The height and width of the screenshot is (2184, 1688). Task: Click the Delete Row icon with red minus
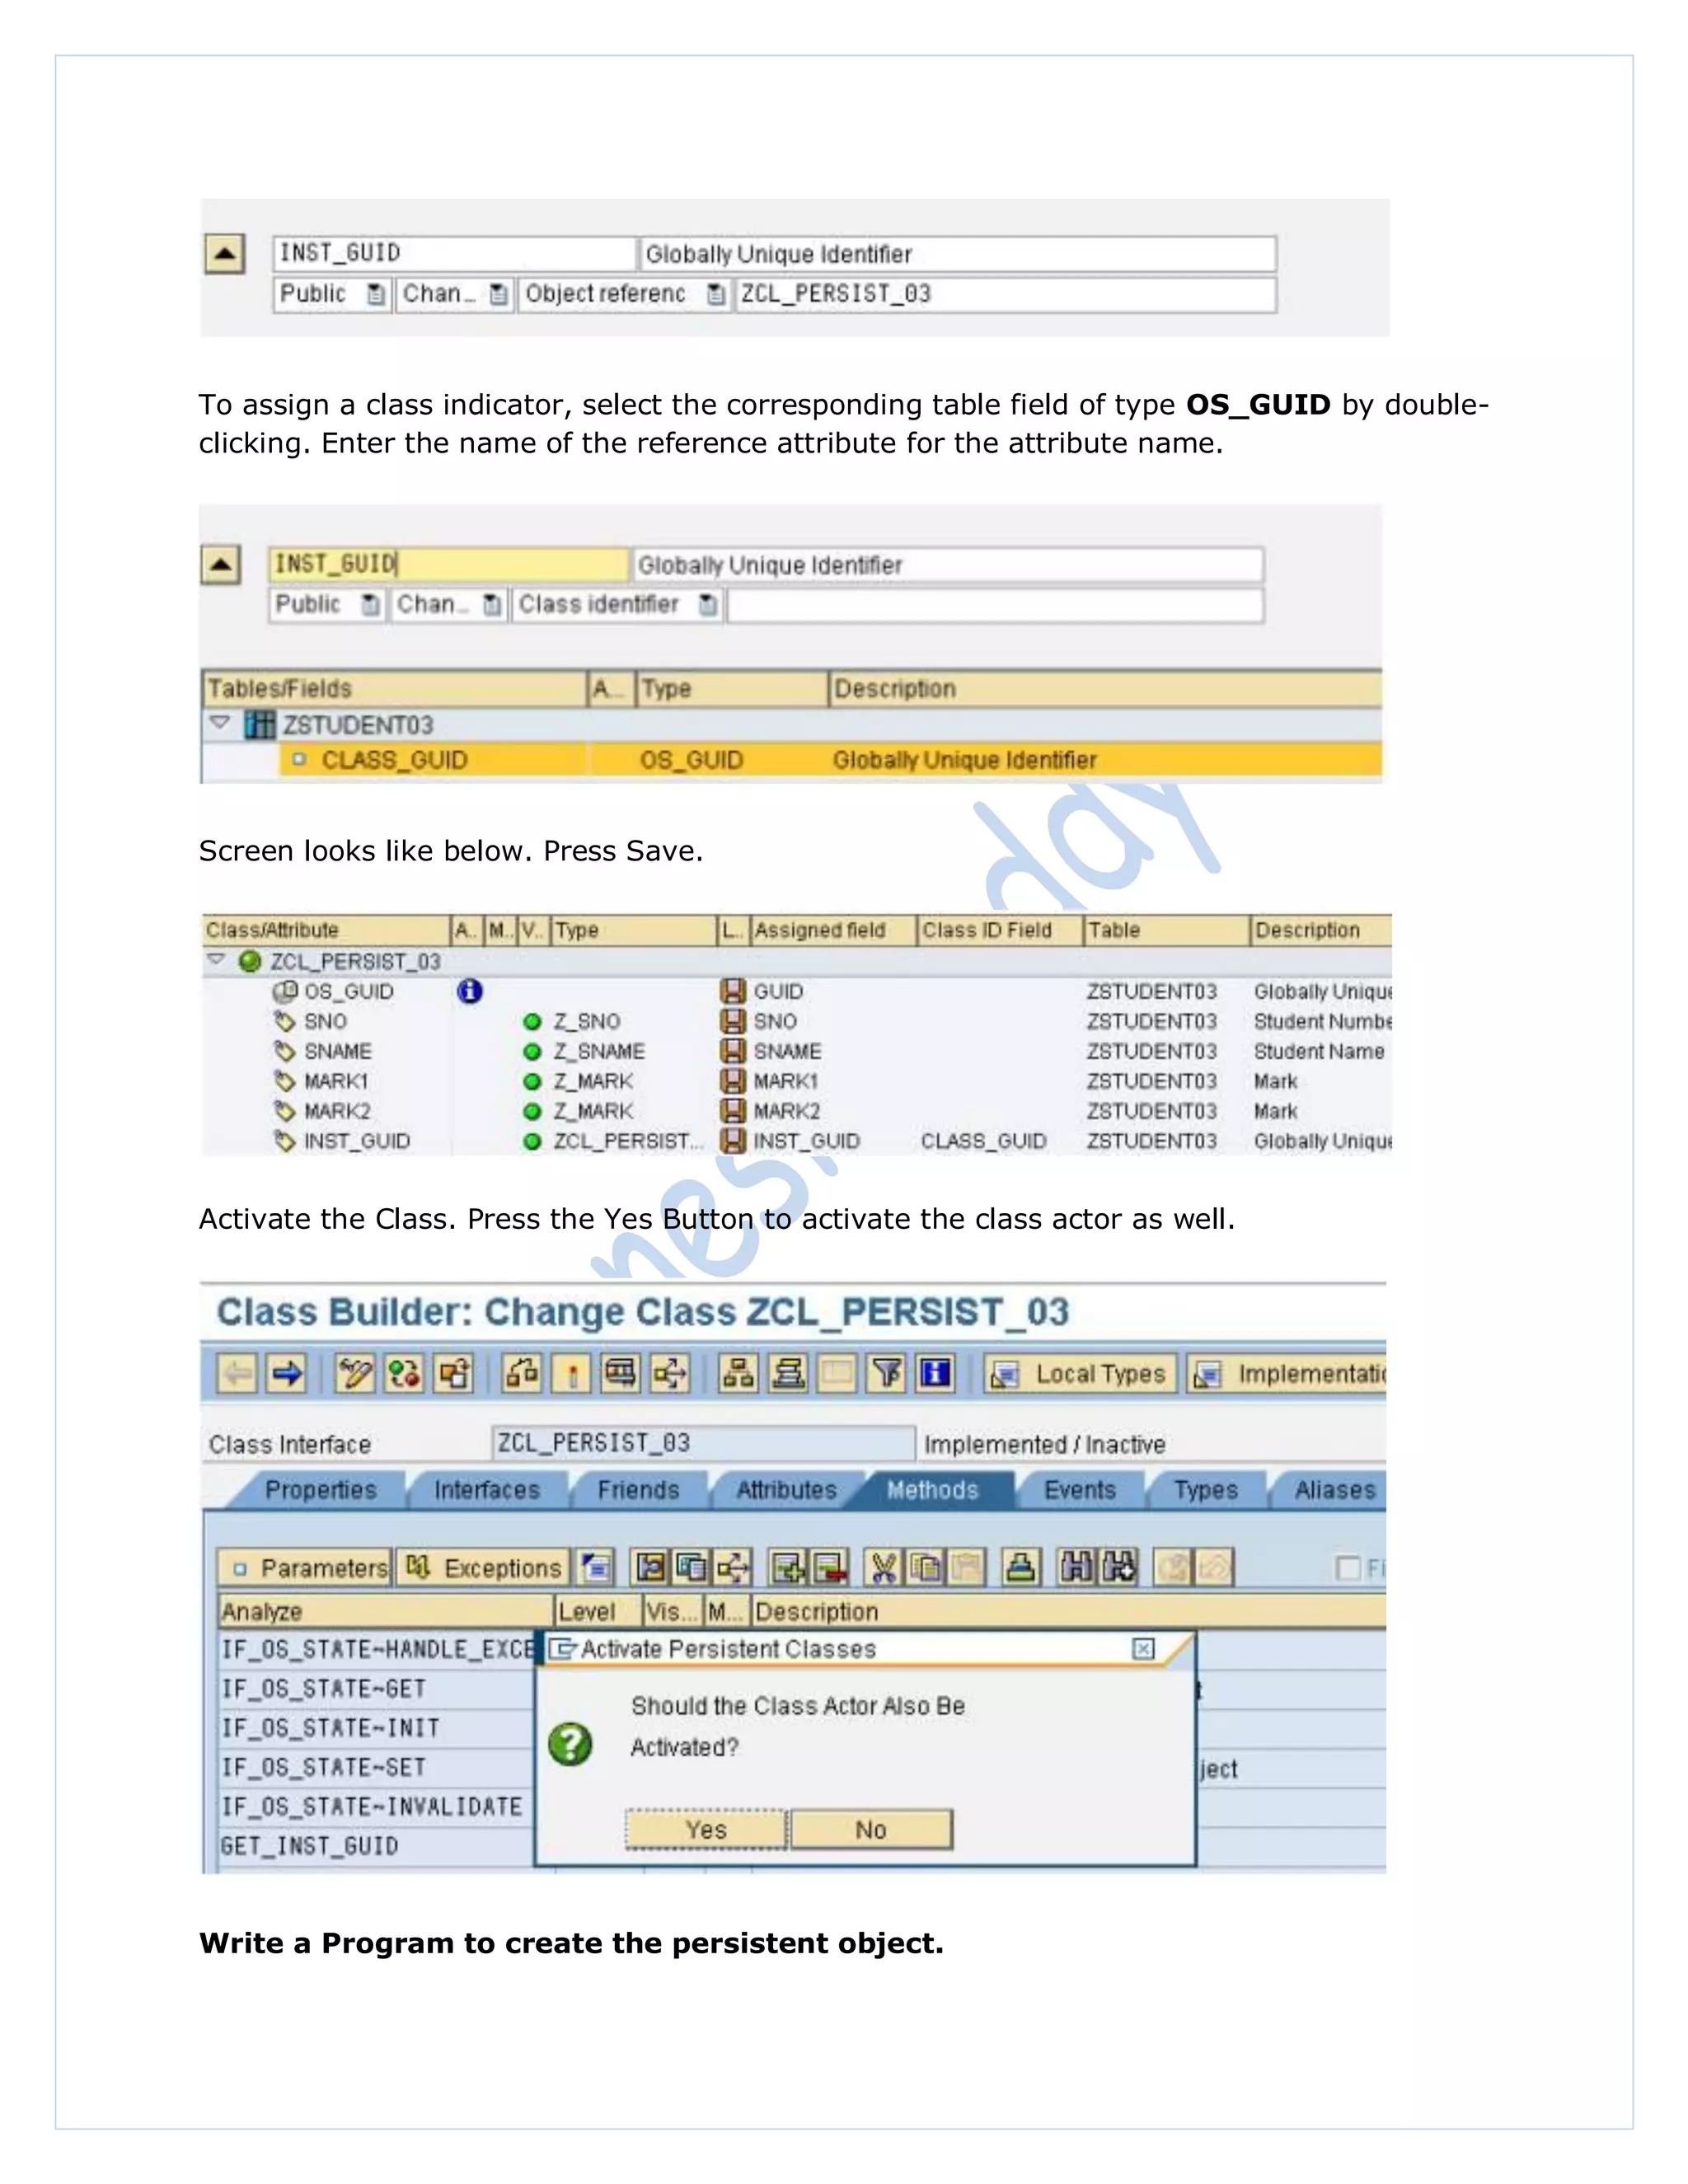point(830,1567)
